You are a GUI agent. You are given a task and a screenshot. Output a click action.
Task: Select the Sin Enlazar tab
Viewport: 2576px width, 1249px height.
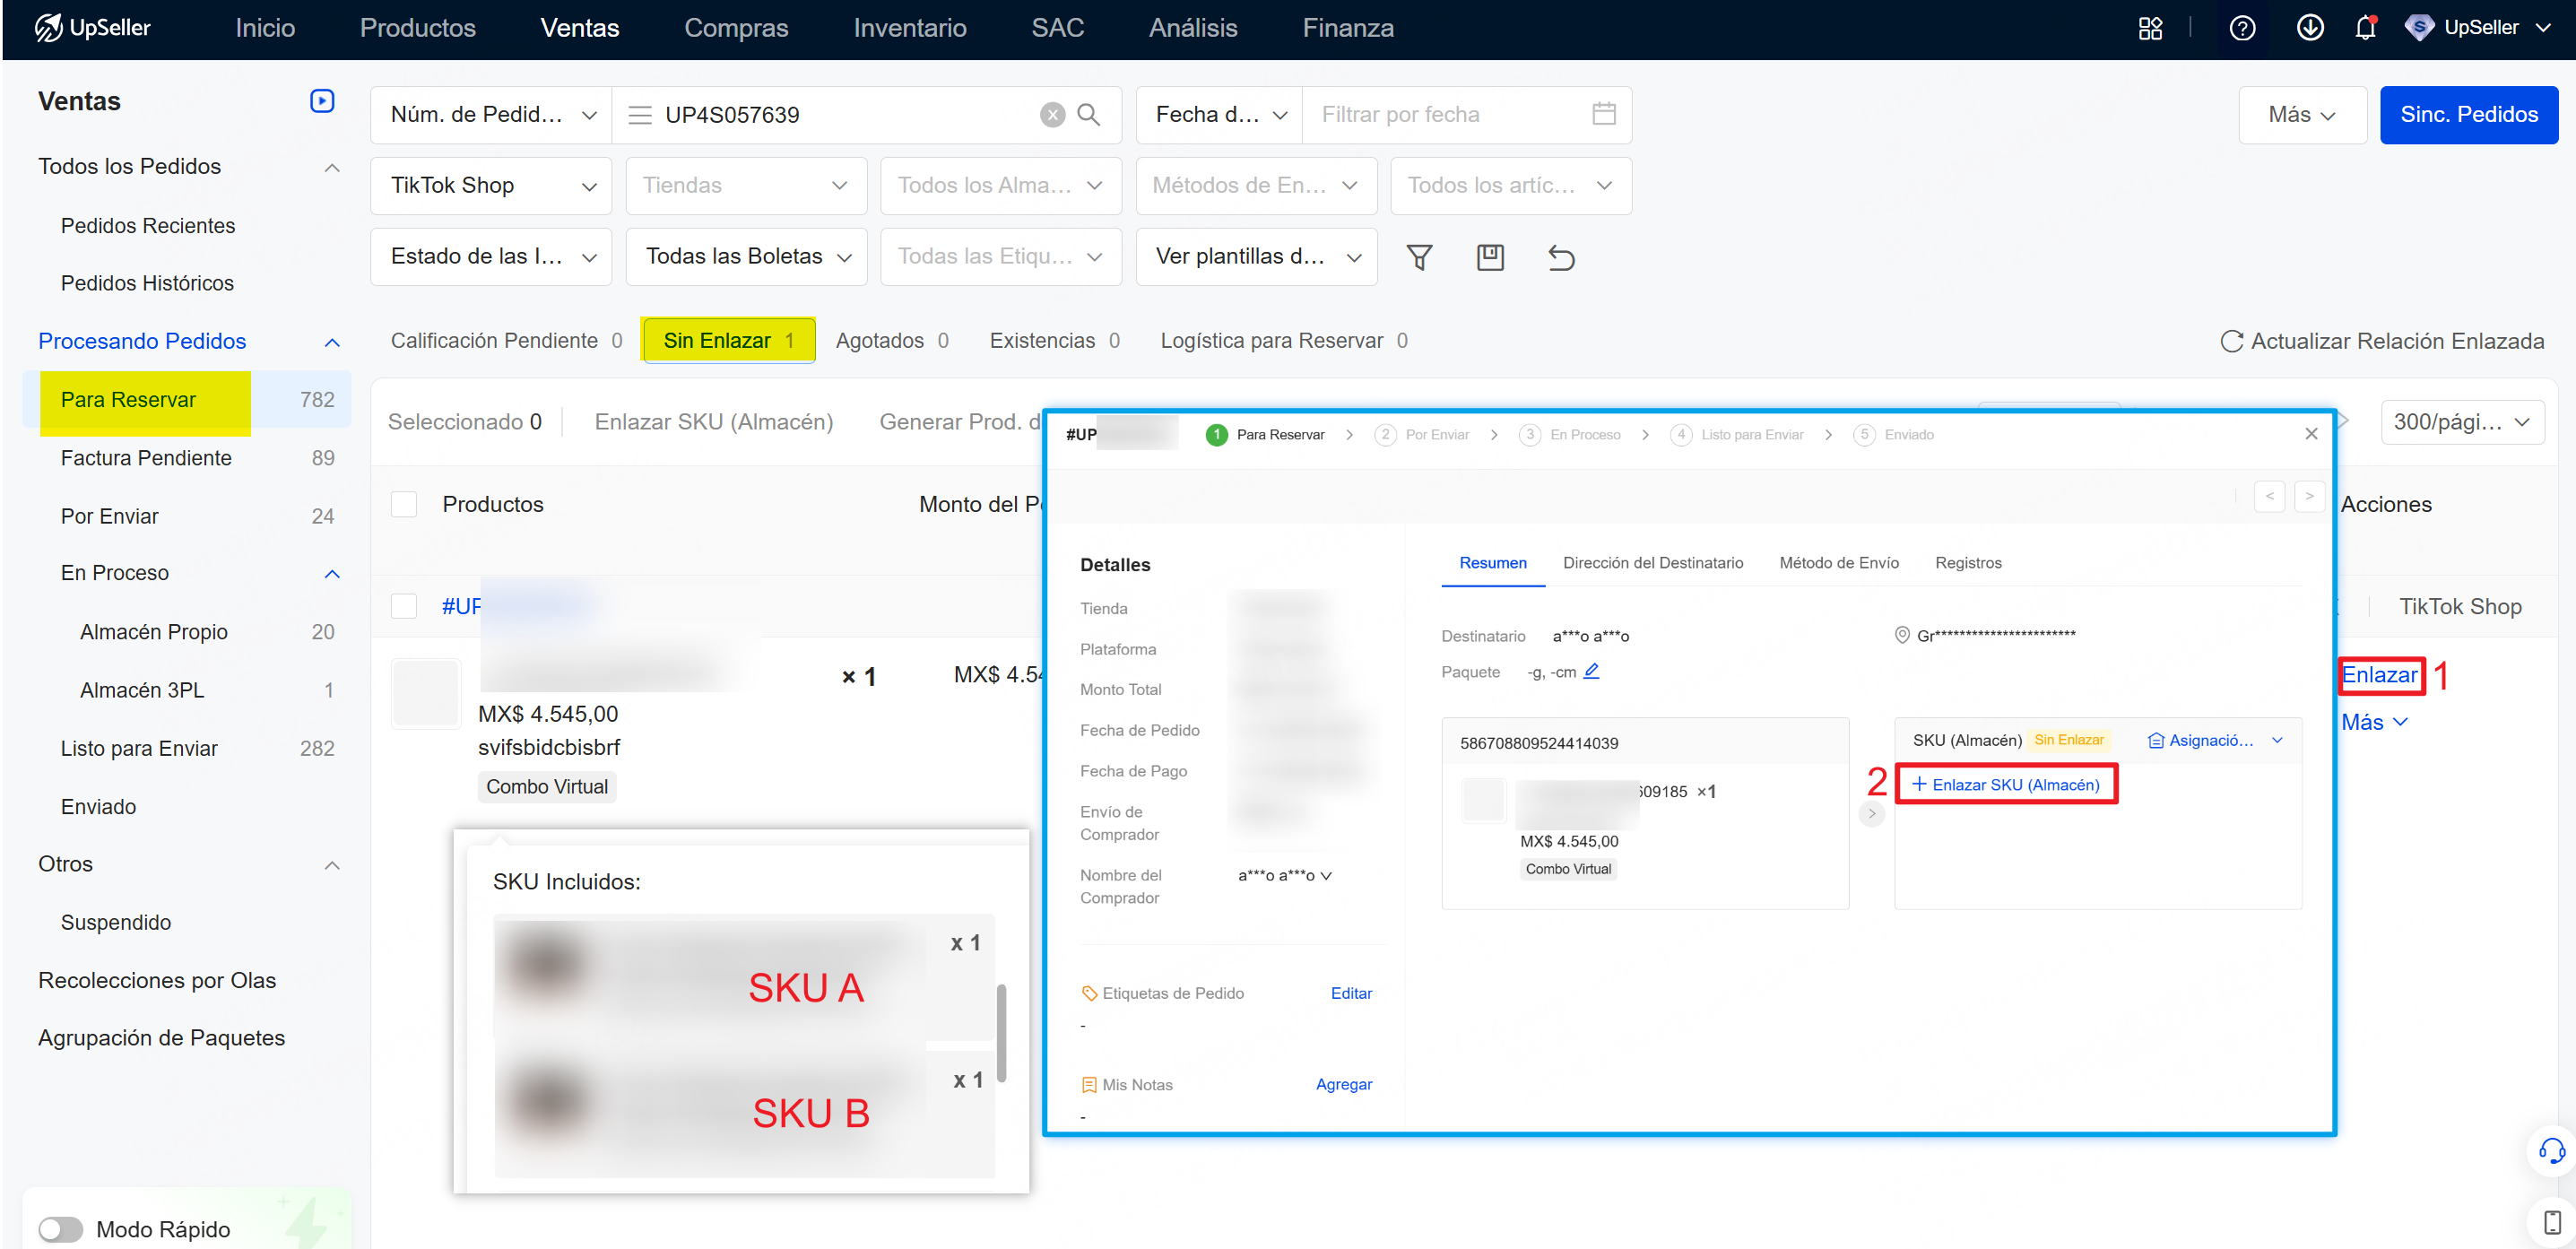729,341
